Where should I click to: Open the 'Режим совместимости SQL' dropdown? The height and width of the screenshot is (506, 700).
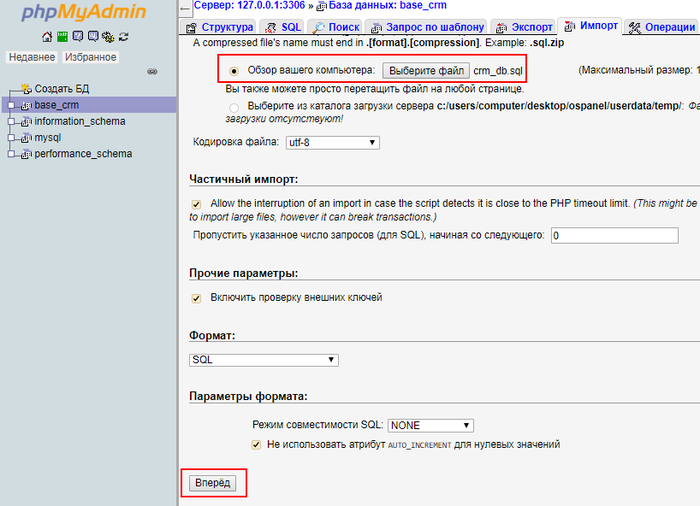[x=430, y=425]
